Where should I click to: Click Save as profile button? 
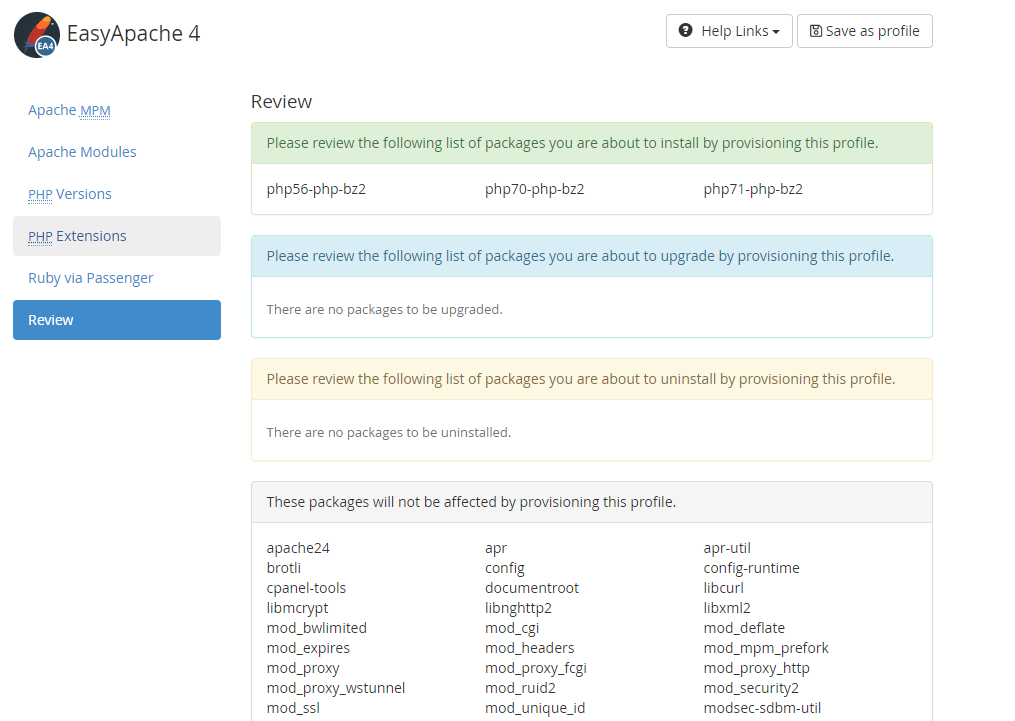pyautogui.click(x=865, y=31)
